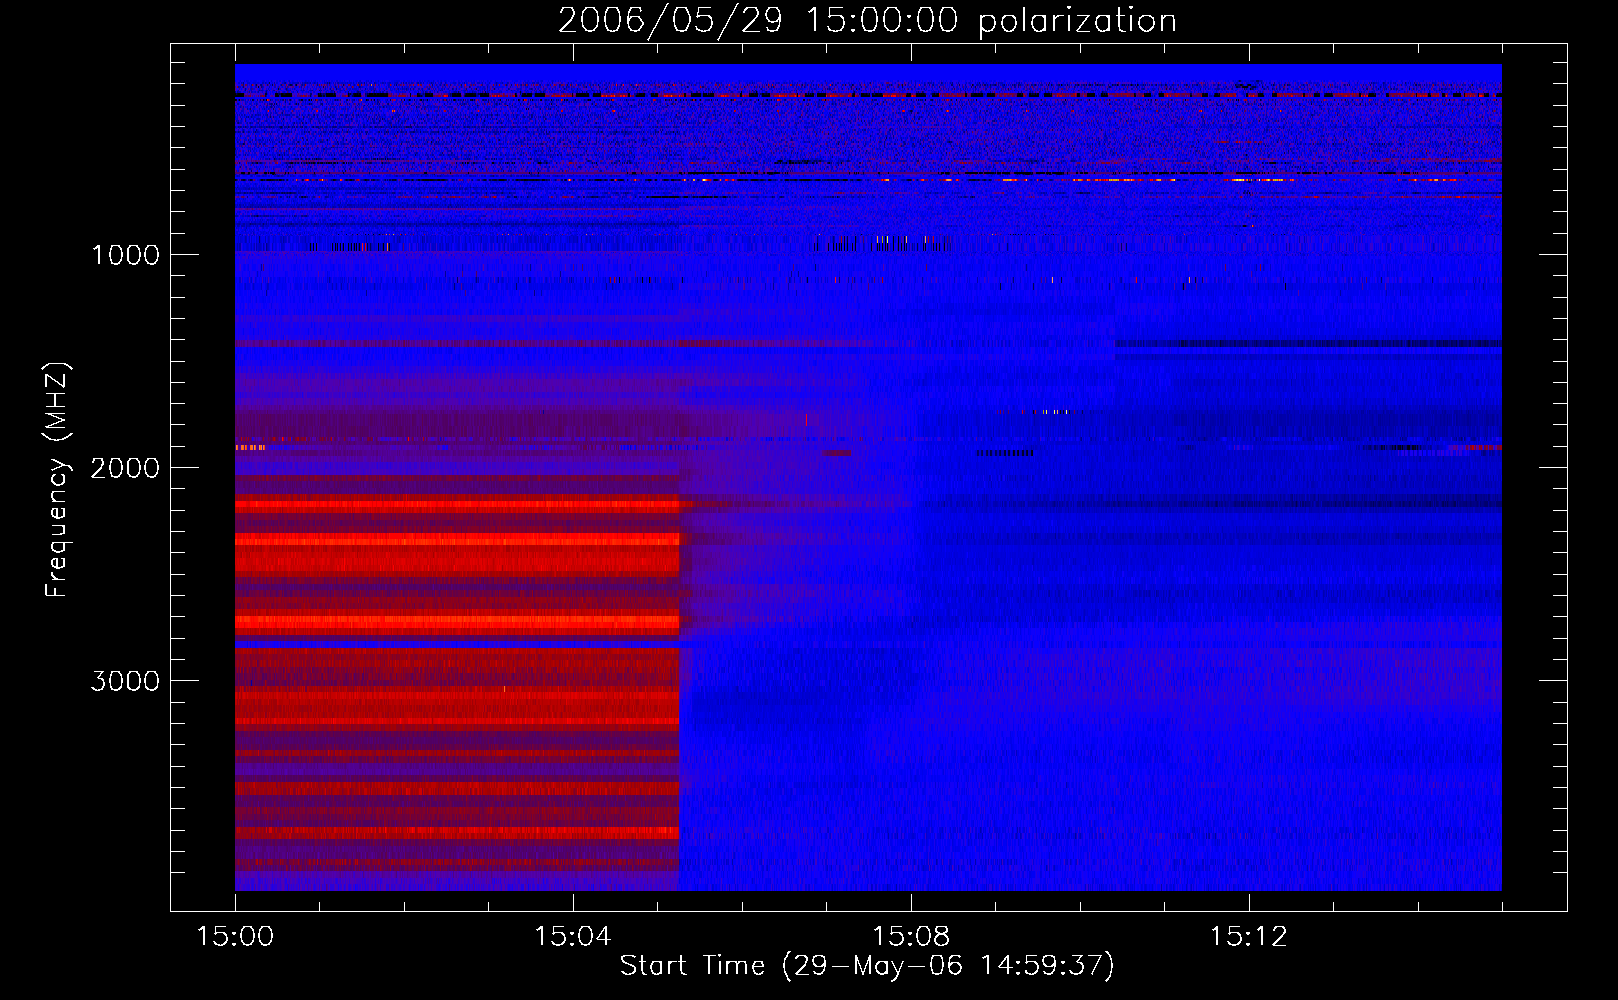Image resolution: width=1618 pixels, height=1000 pixels.
Task: Click the '15:04' time axis label
Action: coord(573,936)
